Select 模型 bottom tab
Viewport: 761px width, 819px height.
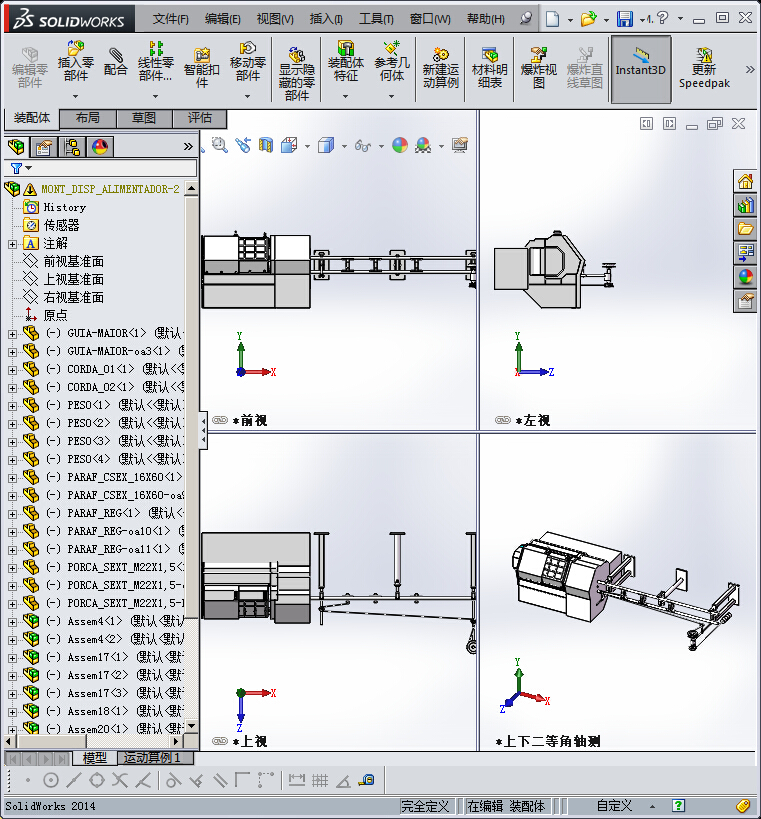[95, 757]
